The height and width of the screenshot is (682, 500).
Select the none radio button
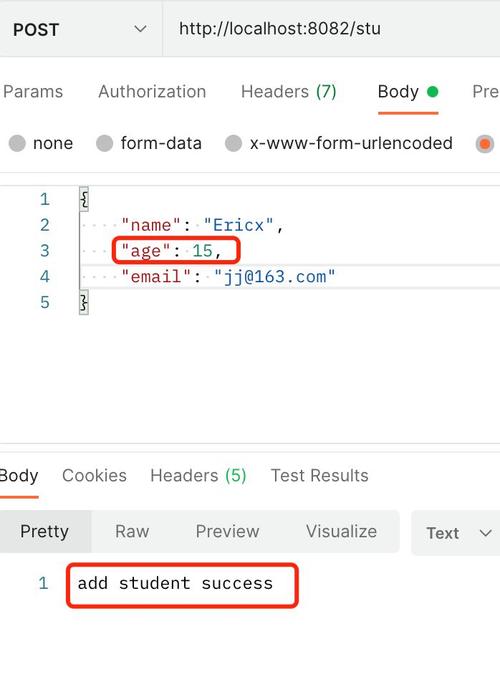point(17,143)
